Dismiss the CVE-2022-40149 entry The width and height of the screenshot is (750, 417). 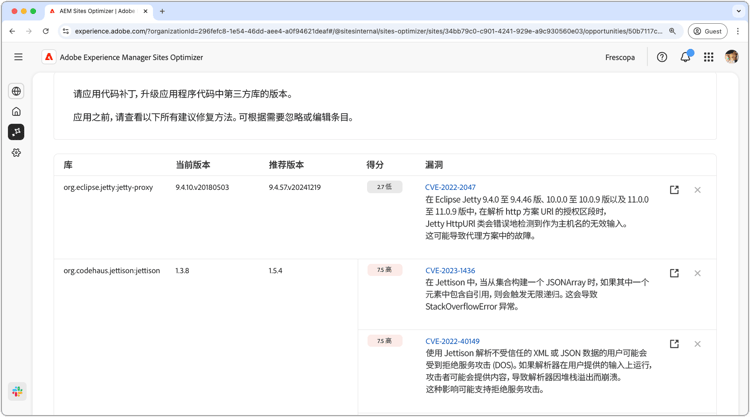(x=697, y=344)
